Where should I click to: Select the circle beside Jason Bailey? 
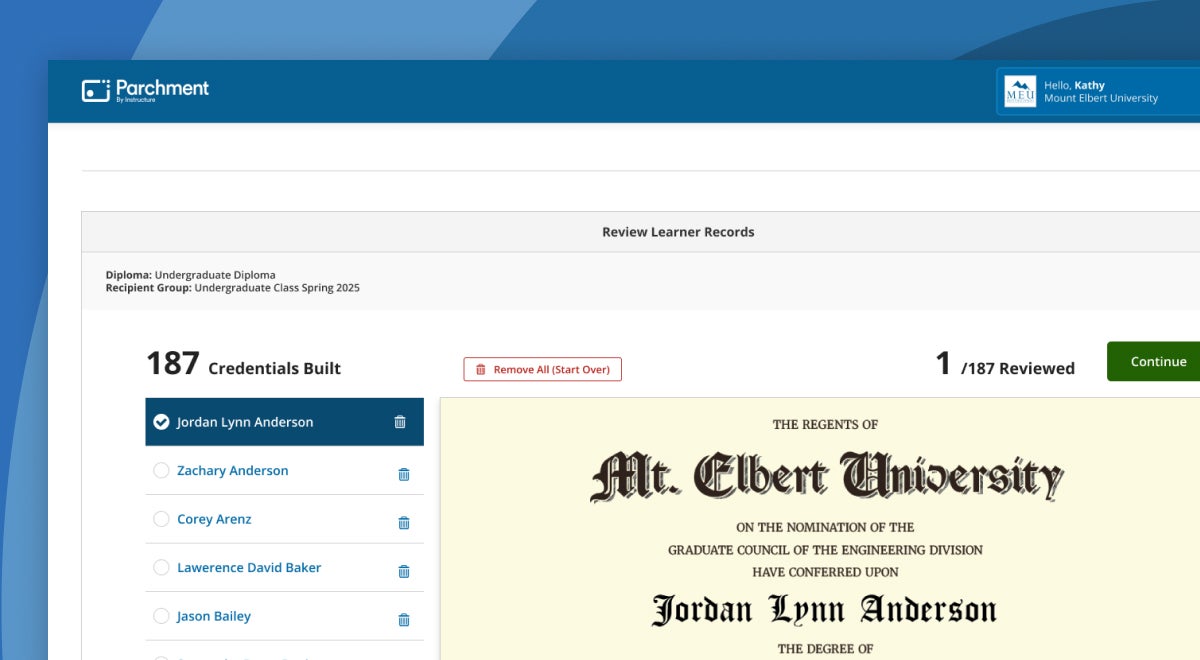pos(161,616)
